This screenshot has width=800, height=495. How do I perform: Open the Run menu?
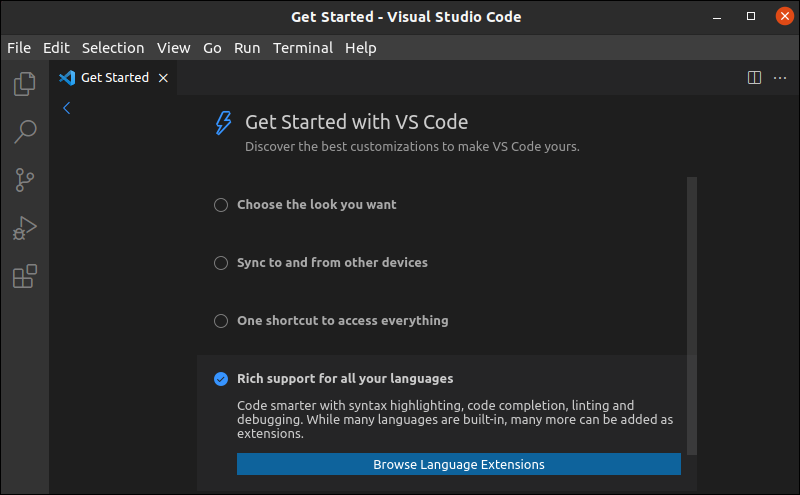pyautogui.click(x=247, y=48)
